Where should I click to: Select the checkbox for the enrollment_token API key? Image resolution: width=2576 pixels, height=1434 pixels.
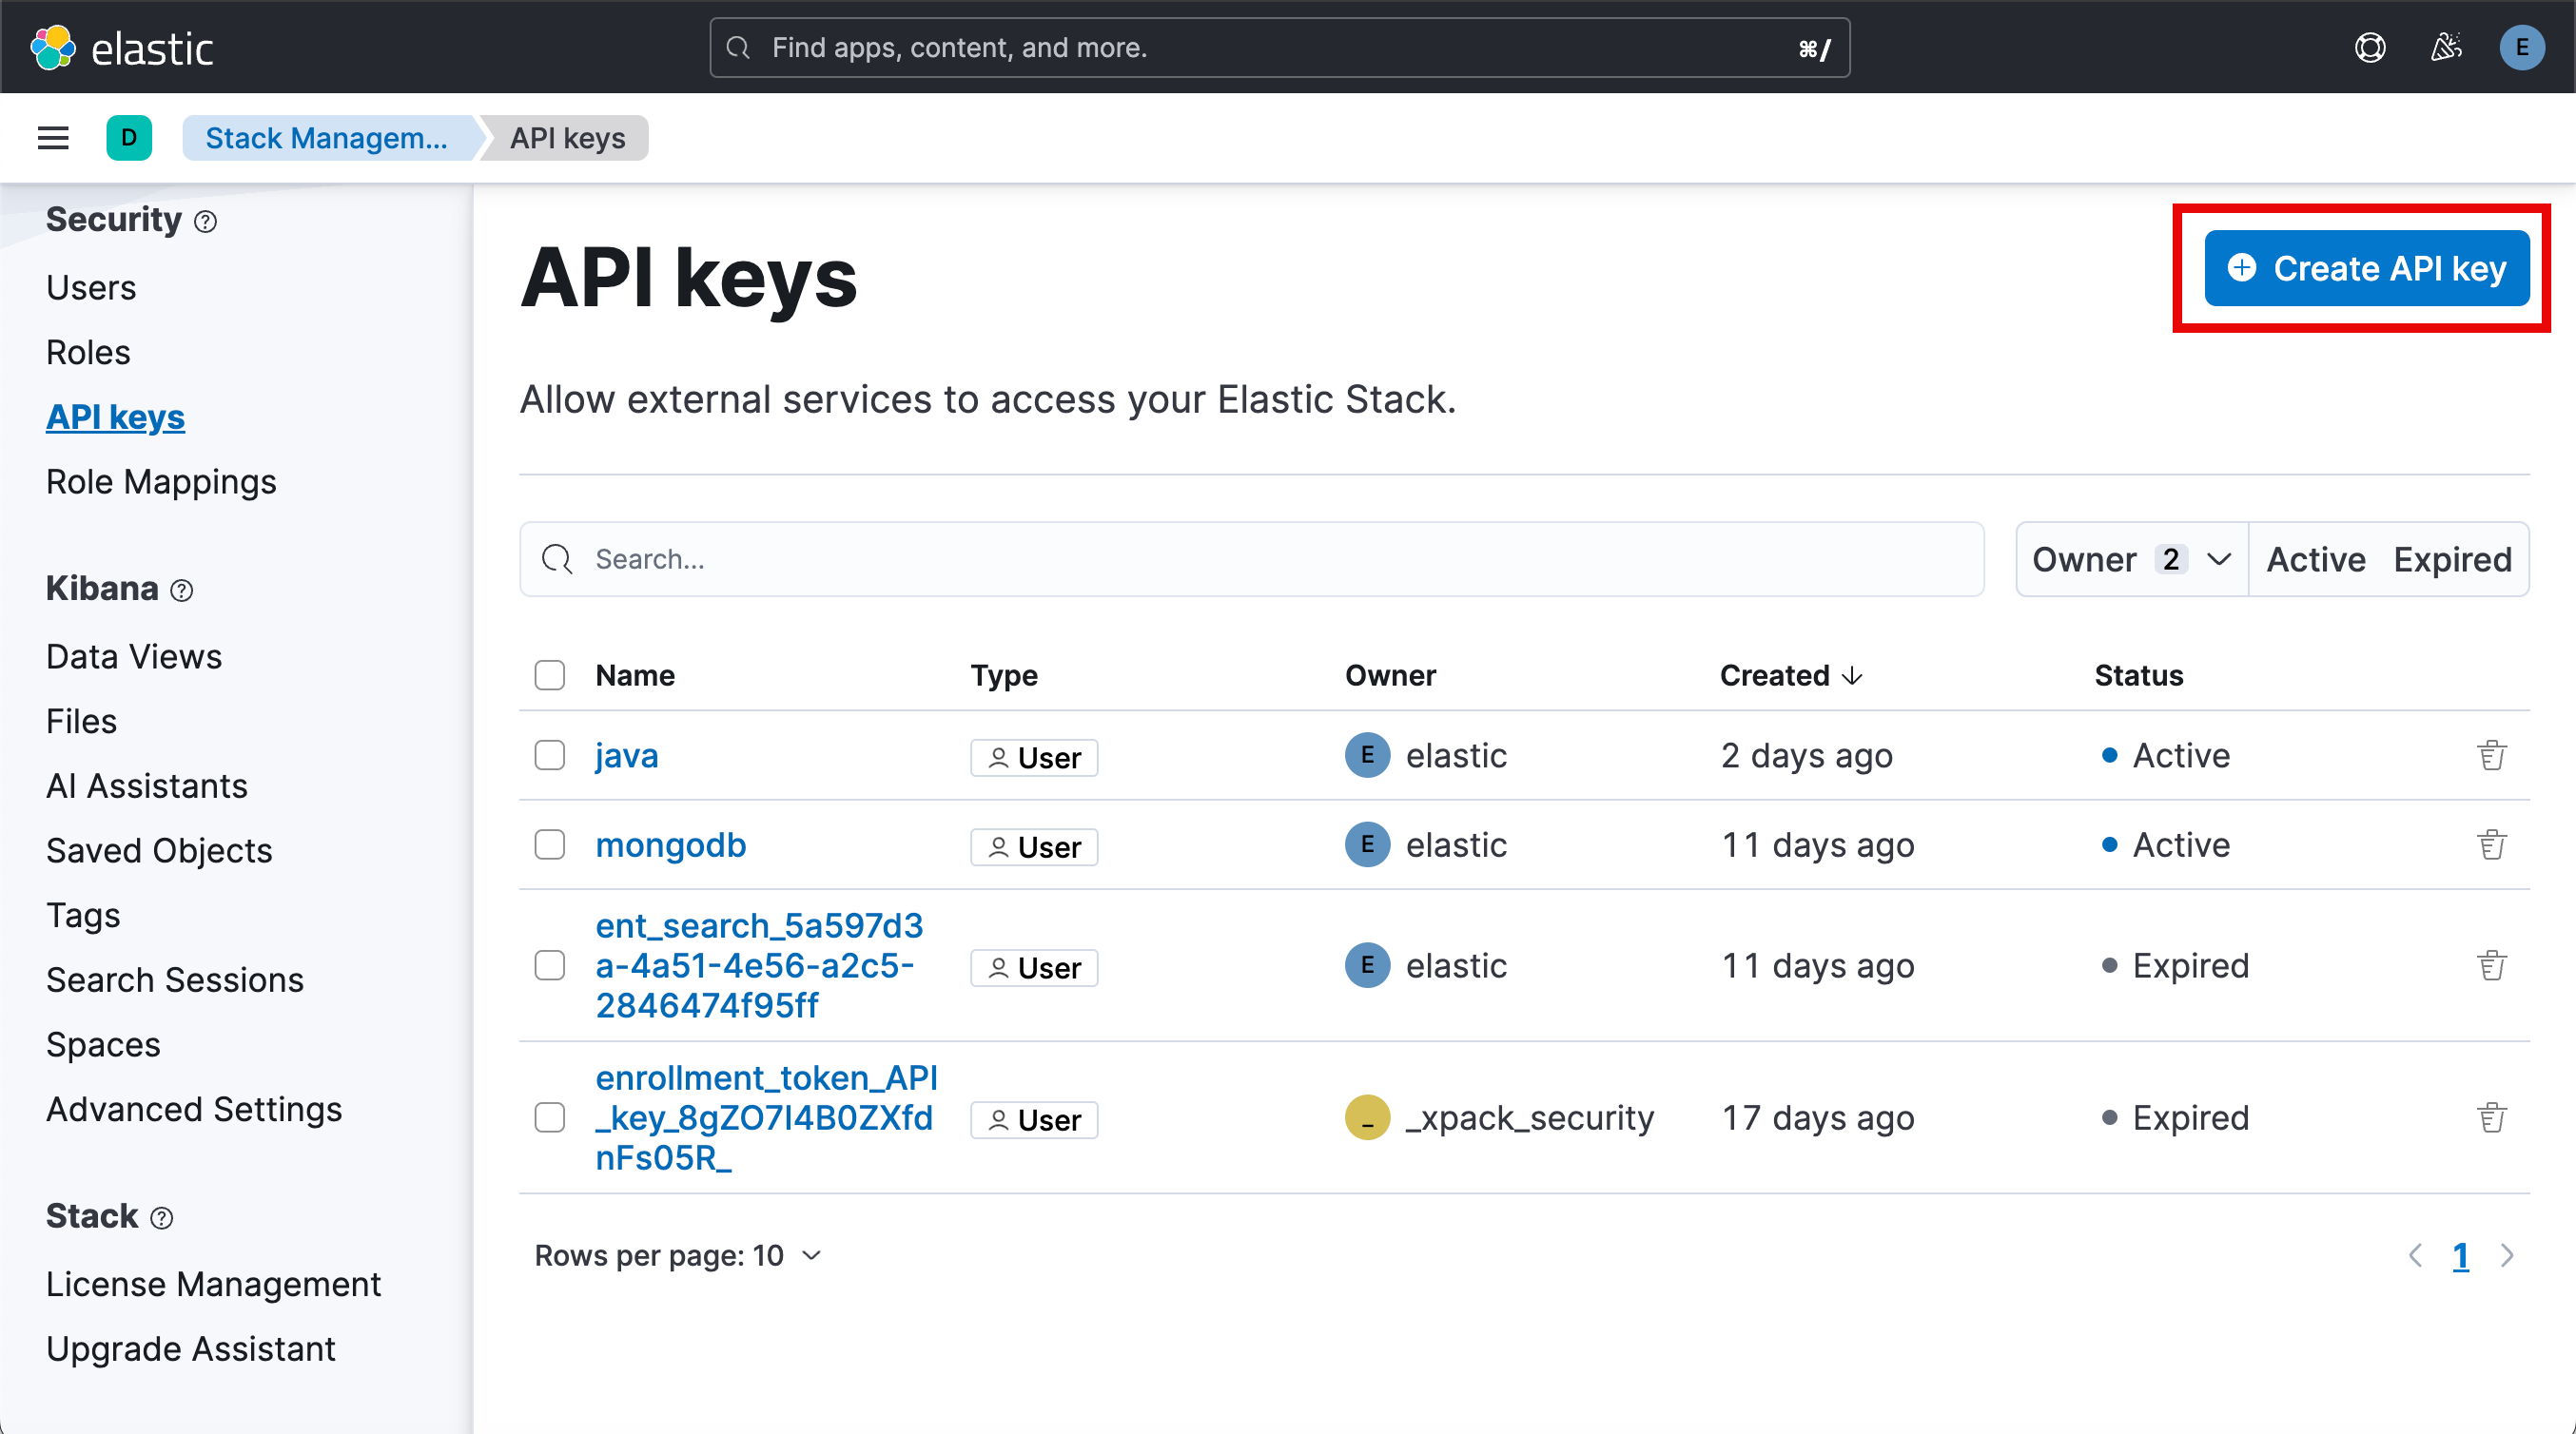(x=549, y=1118)
